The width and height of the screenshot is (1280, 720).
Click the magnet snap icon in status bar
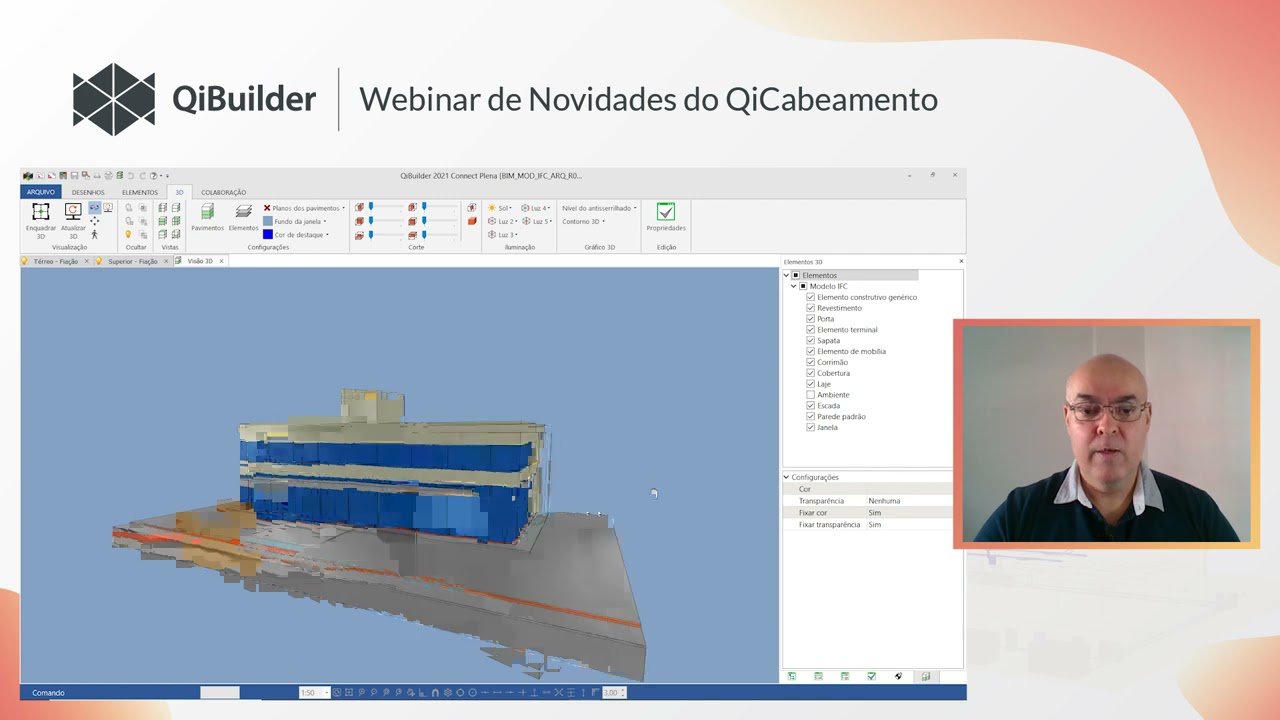[435, 692]
